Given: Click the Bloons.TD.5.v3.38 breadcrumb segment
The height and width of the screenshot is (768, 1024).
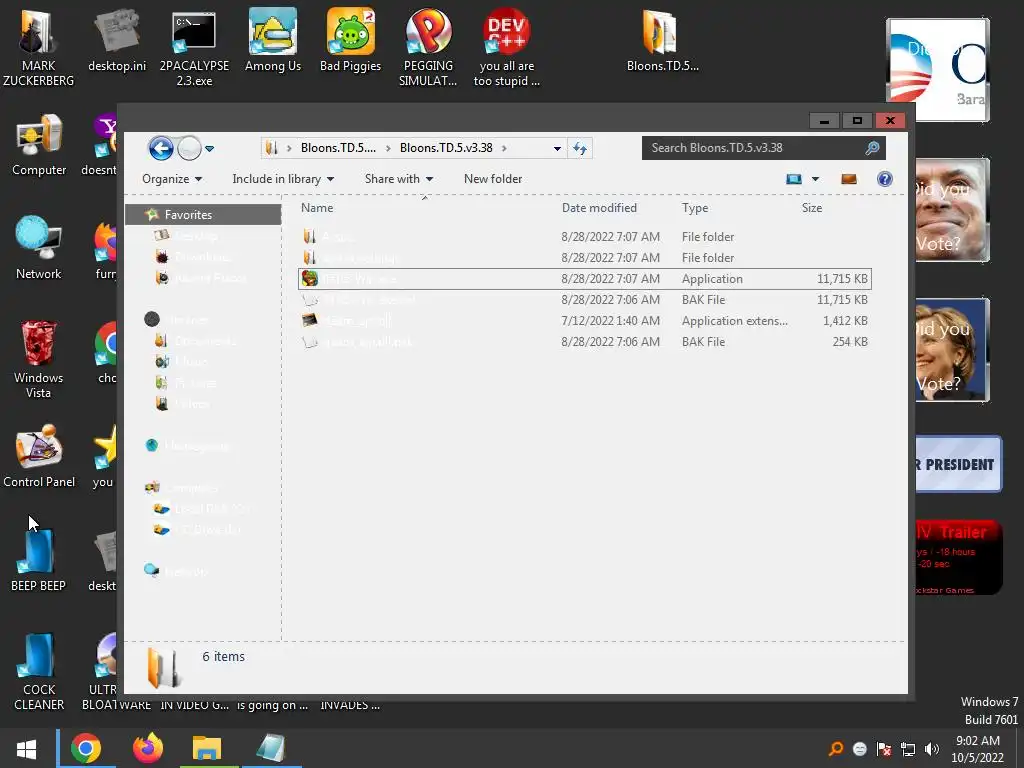Looking at the screenshot, I should (x=446, y=148).
